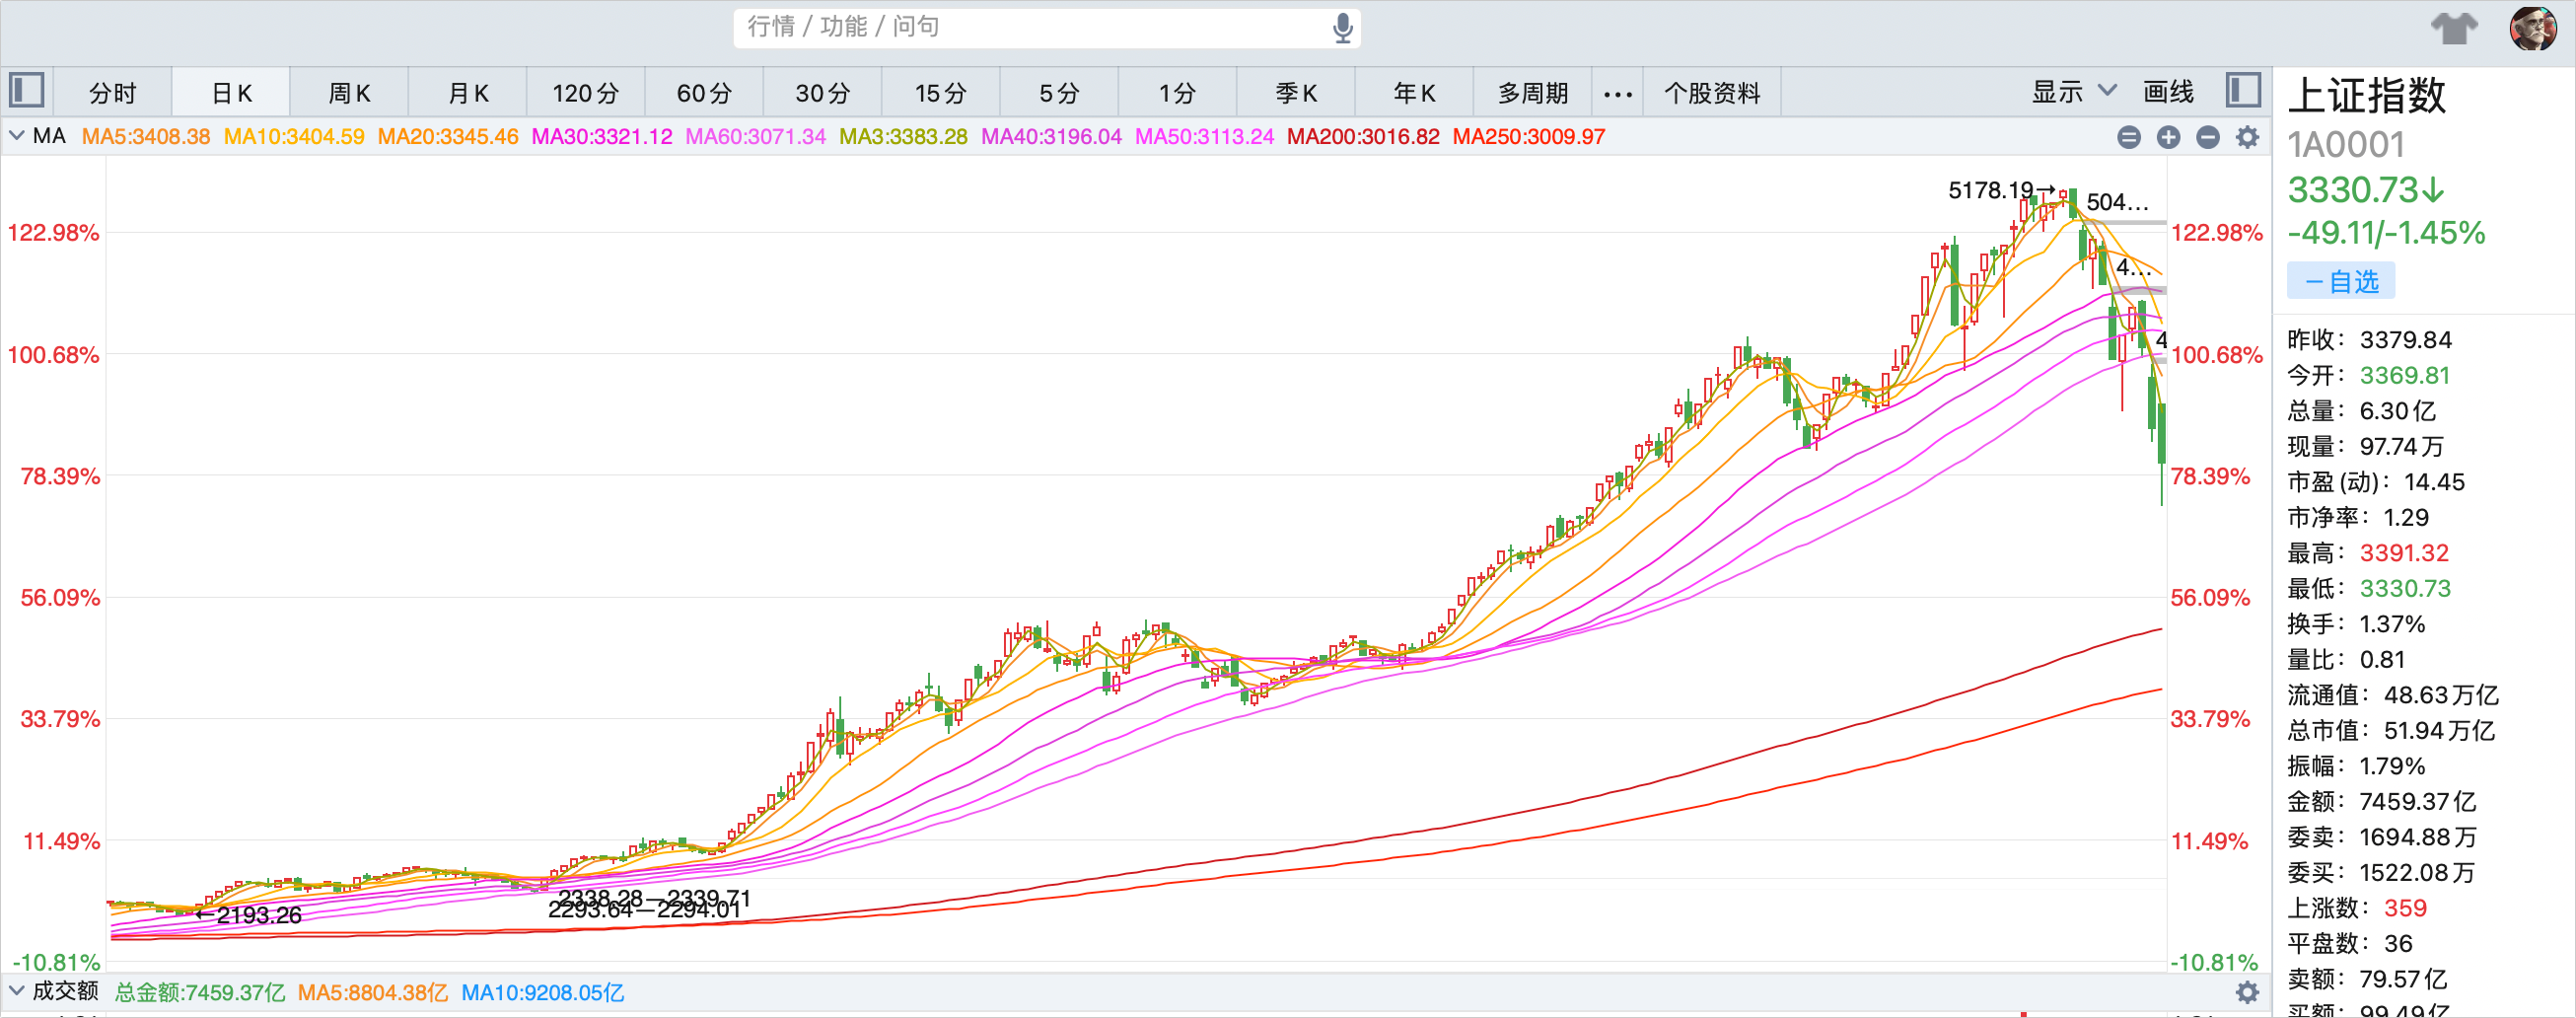Viewport: 2576px width, 1018px height.
Task: Click the circled equals icon in the MA bar
Action: tap(2129, 137)
